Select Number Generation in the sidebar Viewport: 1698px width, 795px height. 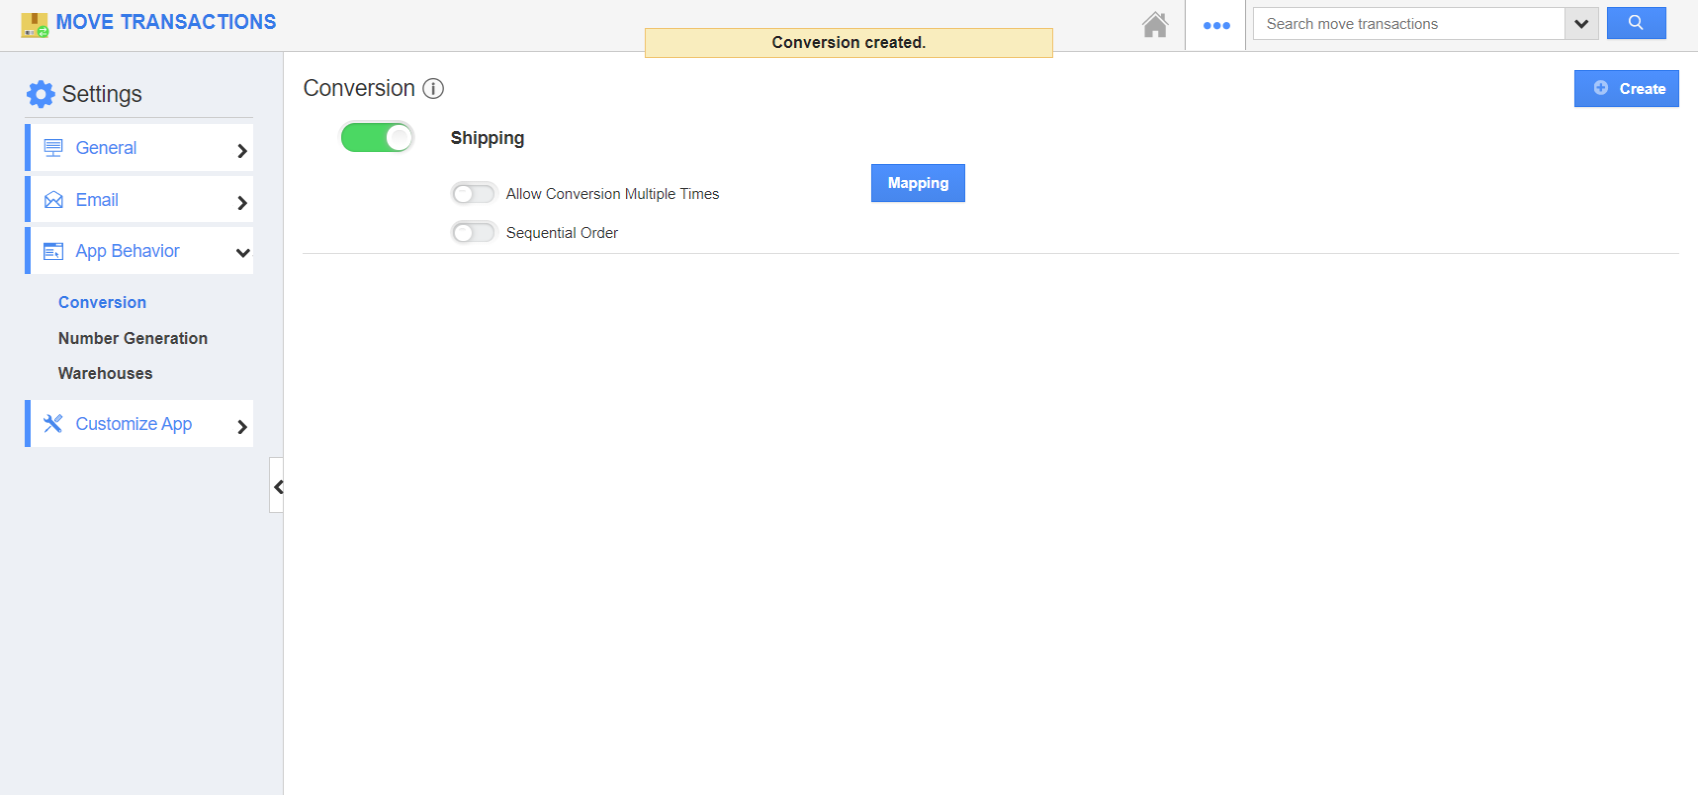pos(133,338)
